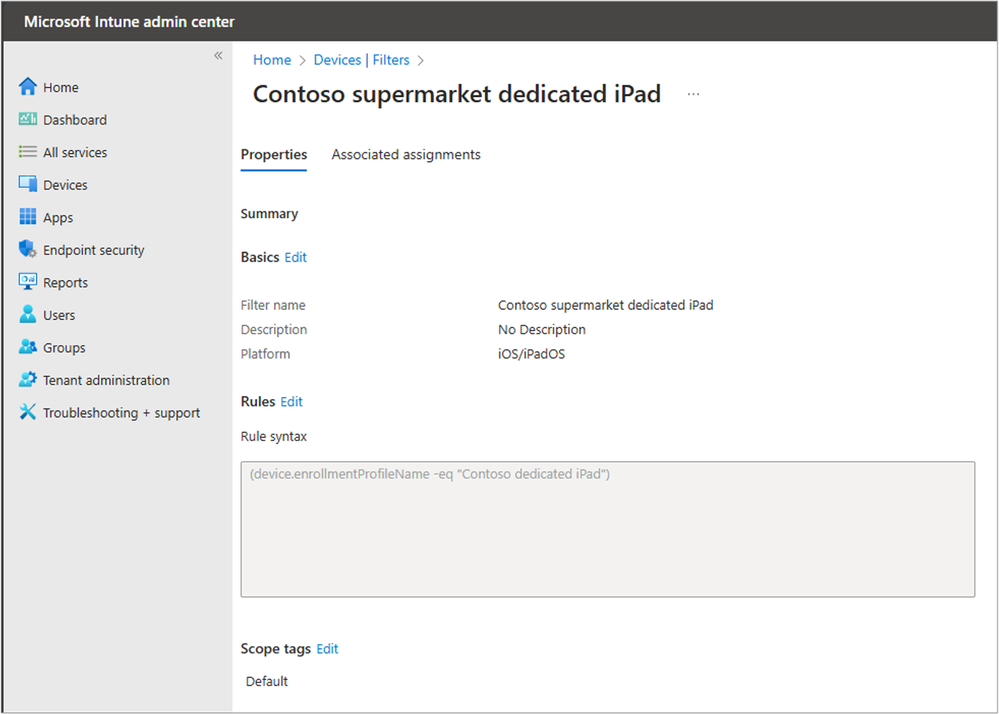Edit the Scope tags section

pos(327,649)
